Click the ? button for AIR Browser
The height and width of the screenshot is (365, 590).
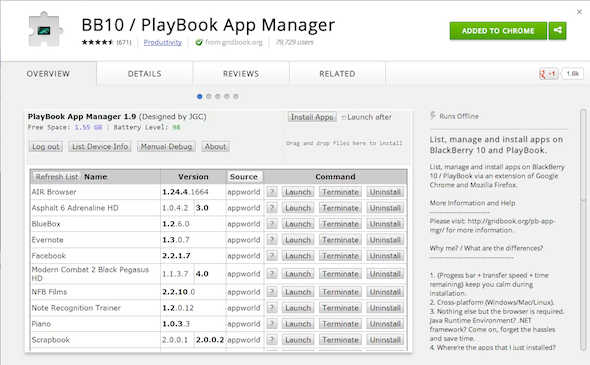(272, 192)
